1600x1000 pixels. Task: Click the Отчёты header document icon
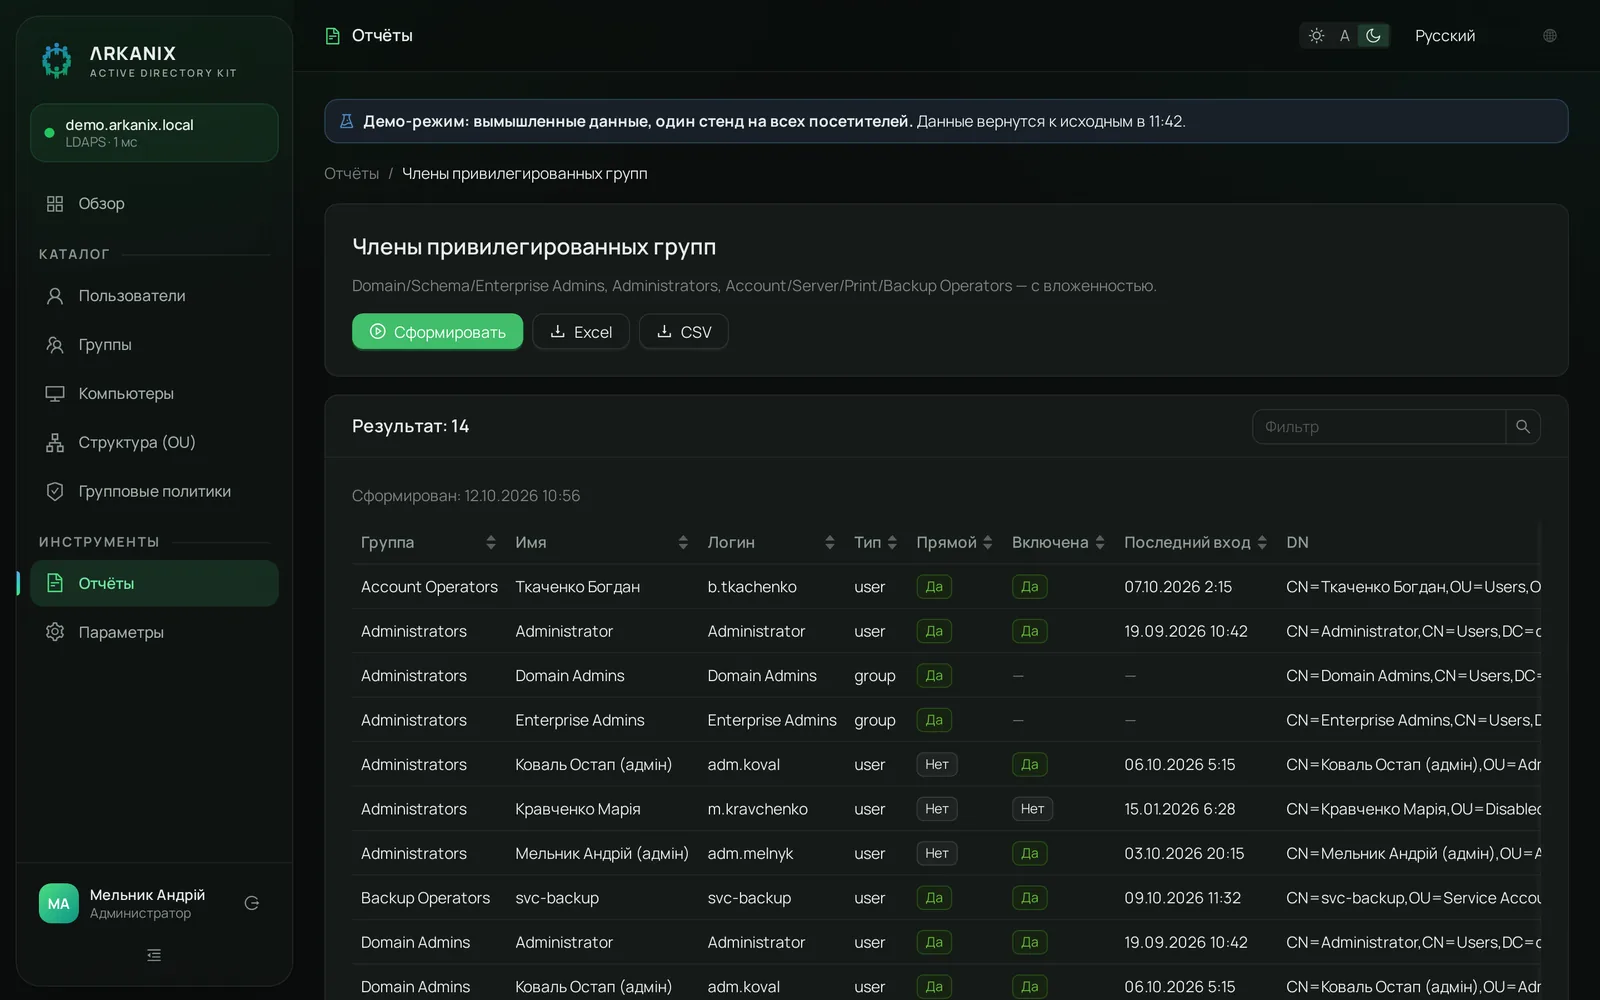point(333,36)
